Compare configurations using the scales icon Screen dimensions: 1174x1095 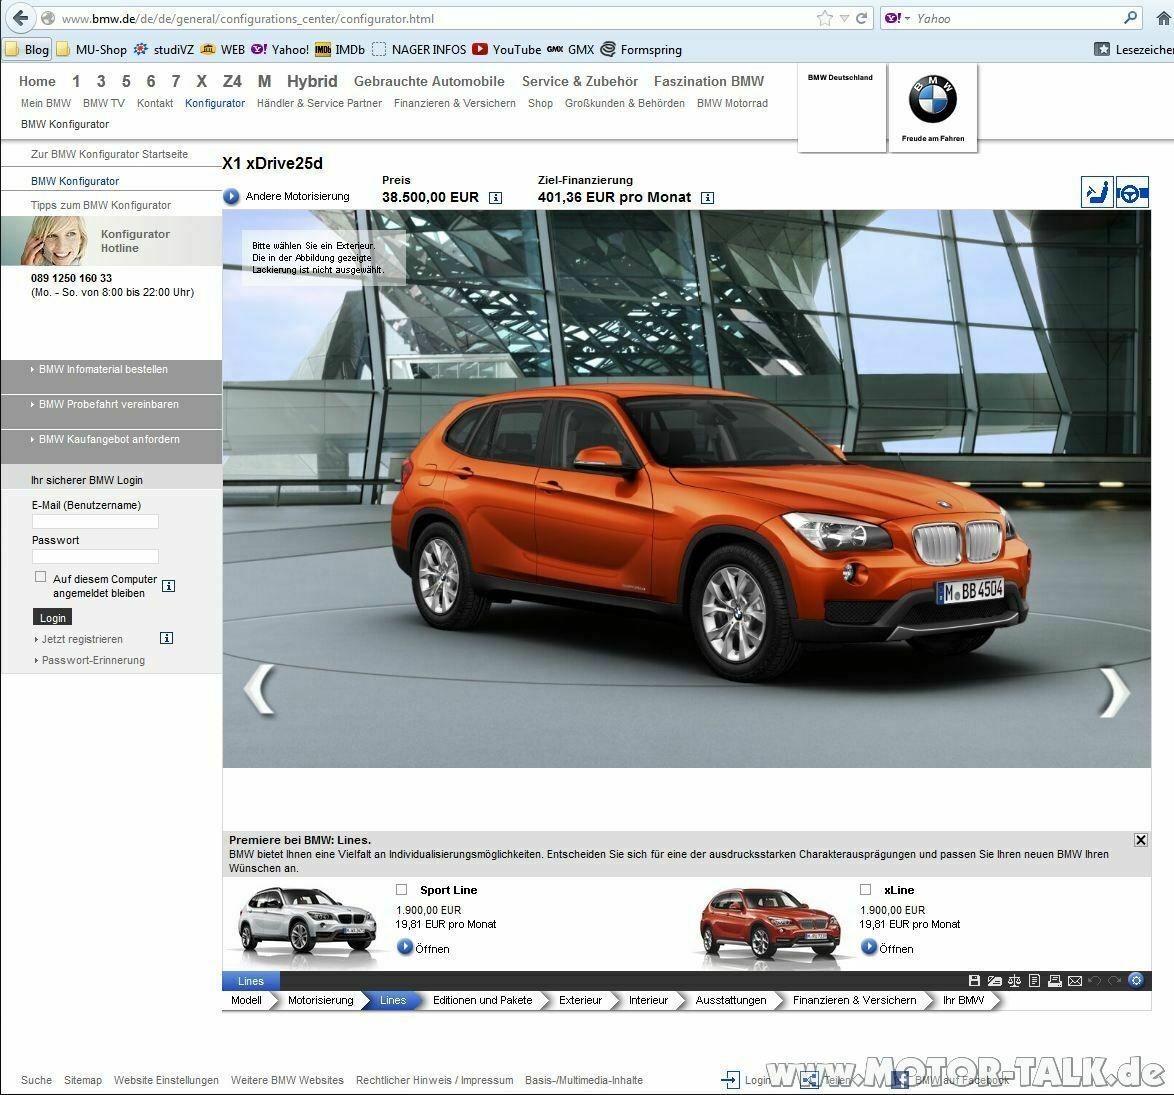pyautogui.click(x=1015, y=981)
